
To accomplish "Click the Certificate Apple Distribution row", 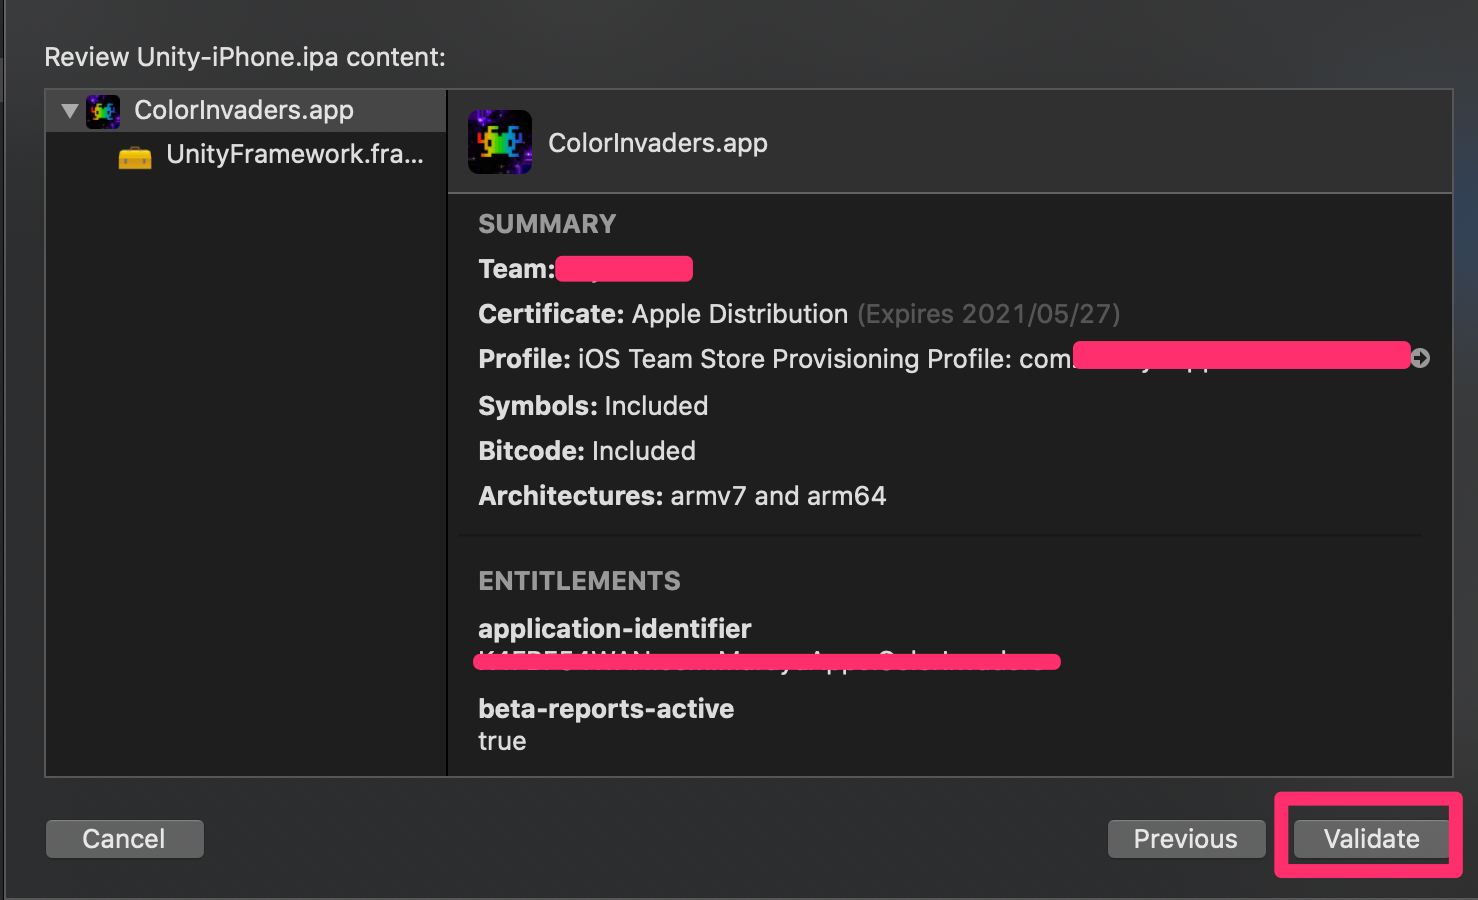I will 798,314.
